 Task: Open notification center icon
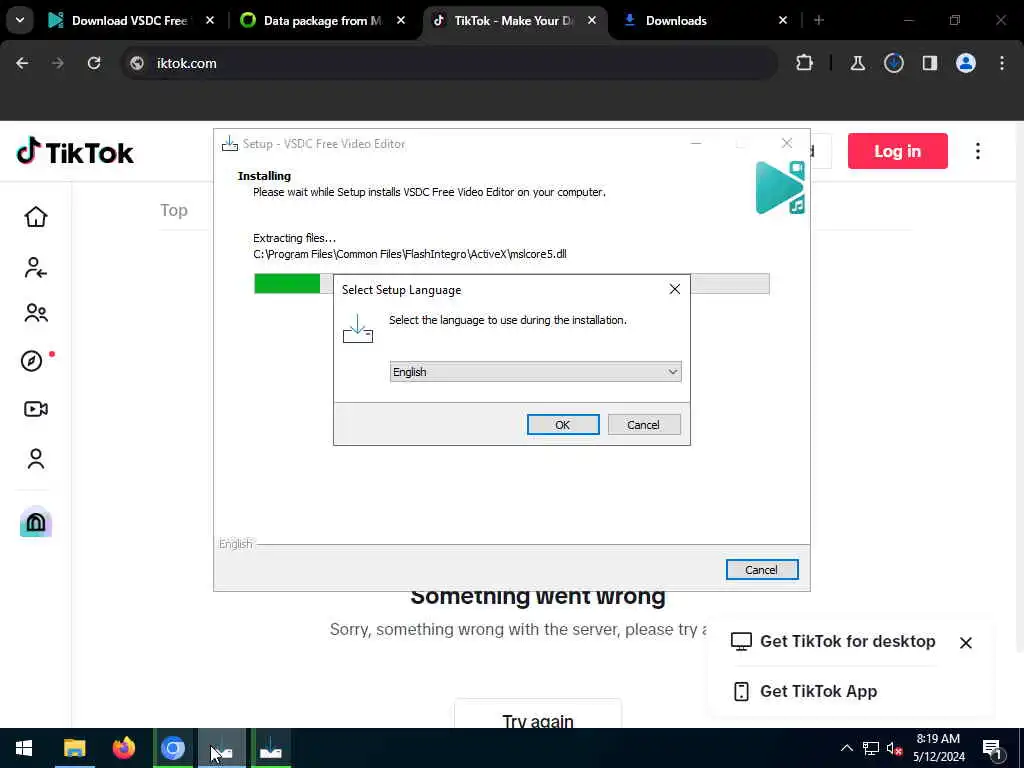[x=993, y=749]
